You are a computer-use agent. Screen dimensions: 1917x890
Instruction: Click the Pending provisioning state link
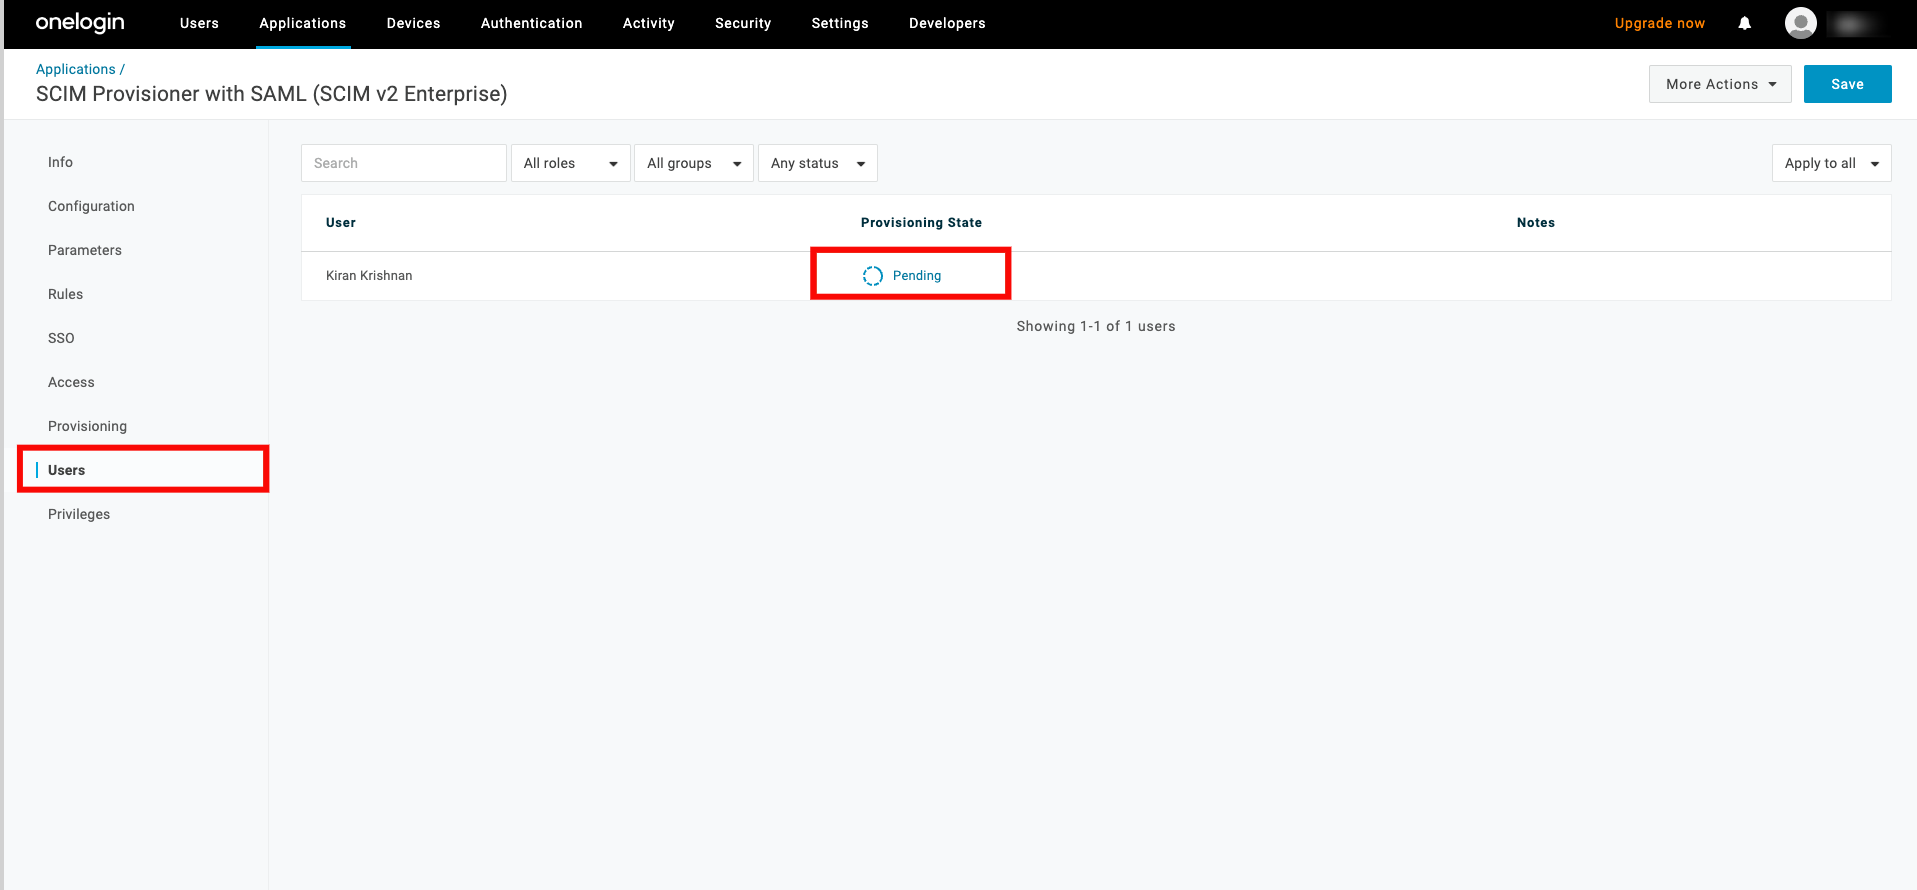click(x=917, y=276)
